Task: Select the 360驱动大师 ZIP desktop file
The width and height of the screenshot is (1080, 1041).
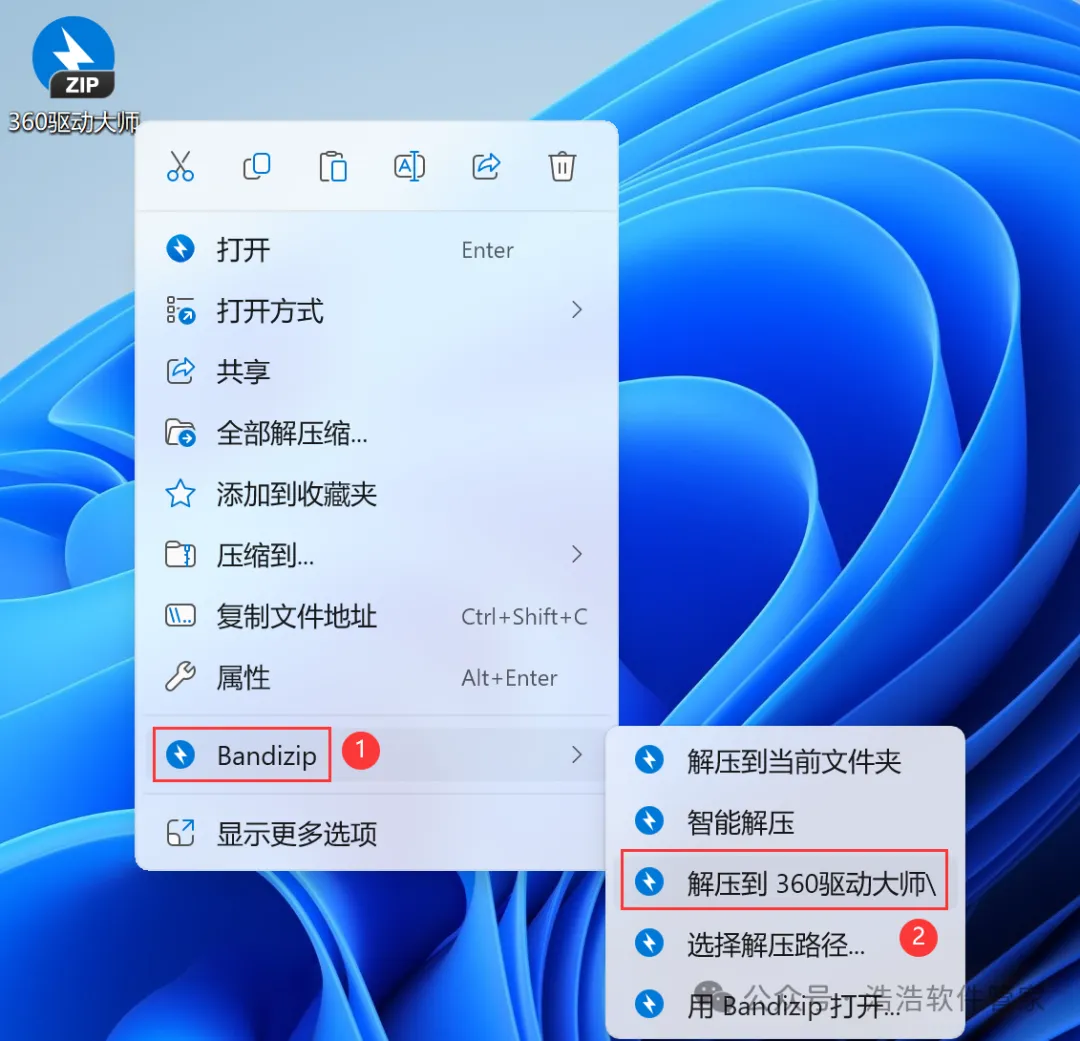Action: tap(73, 74)
